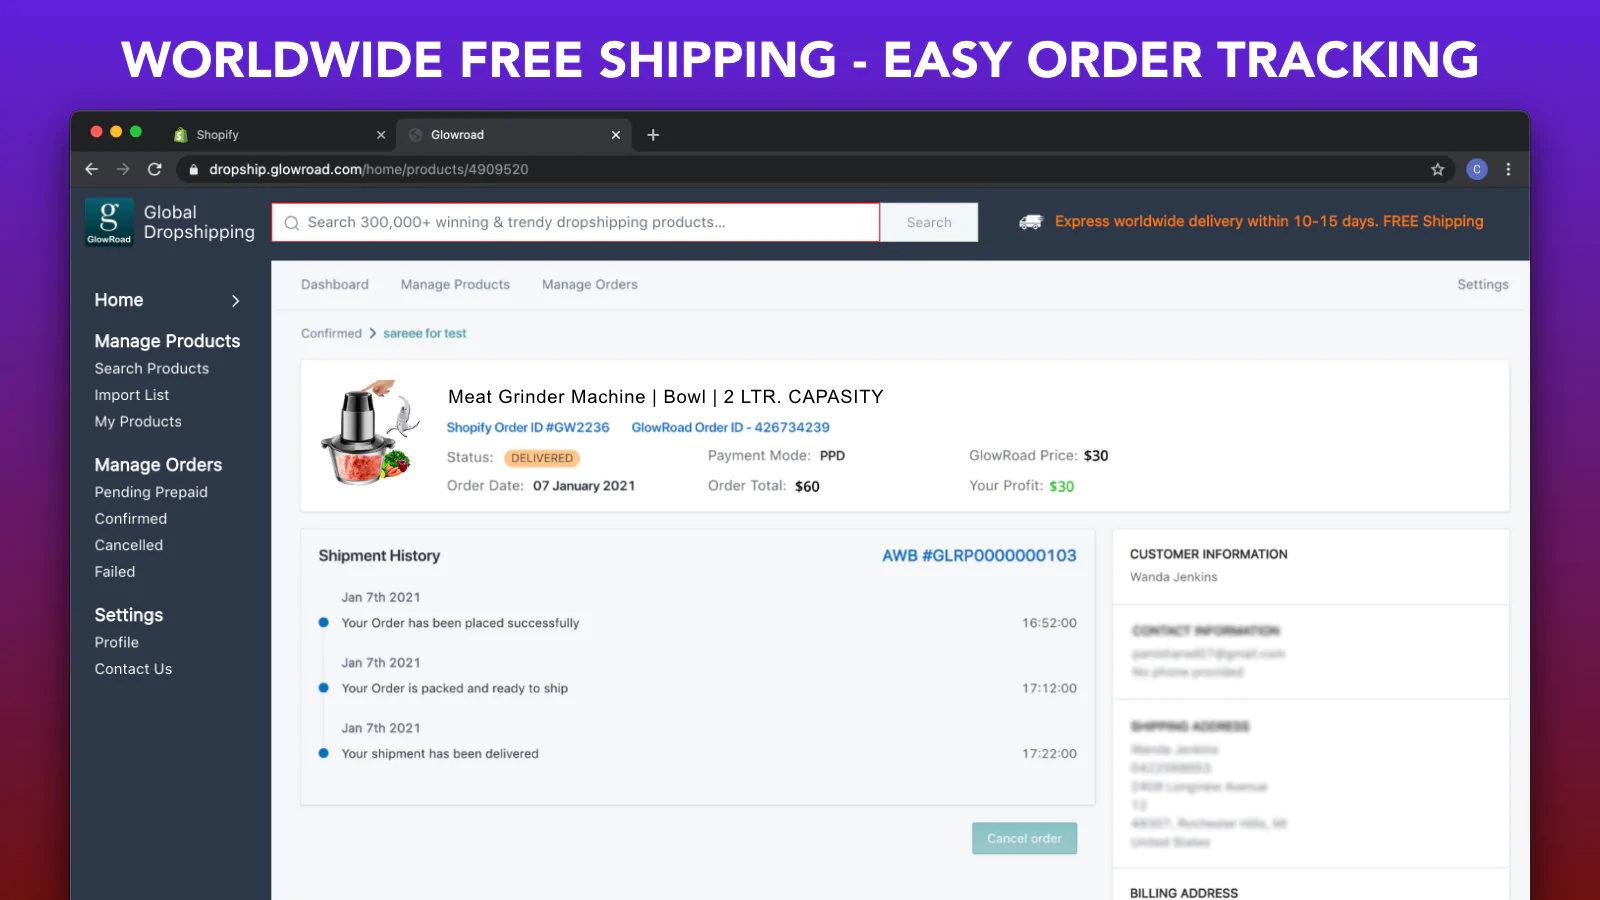The height and width of the screenshot is (900, 1600).
Task: Open Shopify Order ID #GW2236 link
Action: [528, 427]
